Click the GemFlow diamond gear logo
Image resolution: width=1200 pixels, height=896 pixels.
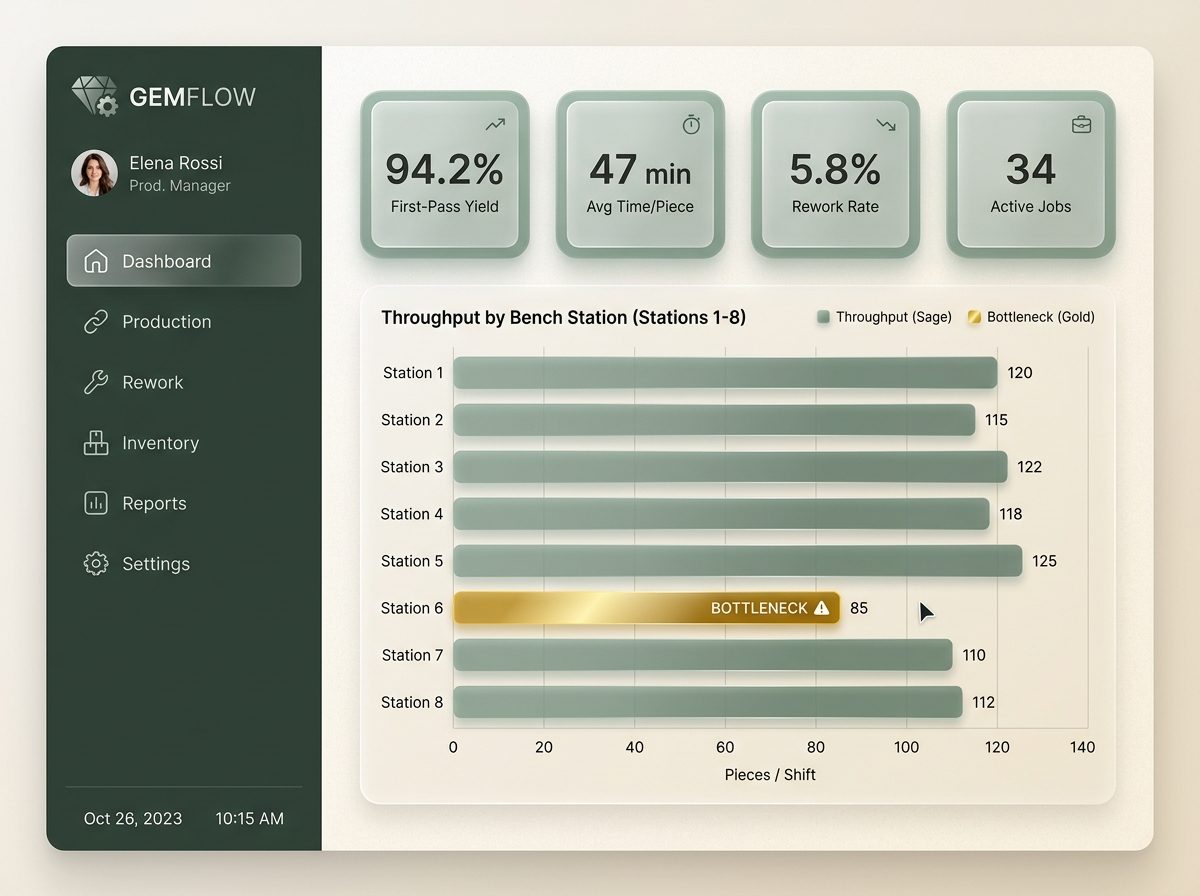(x=95, y=96)
